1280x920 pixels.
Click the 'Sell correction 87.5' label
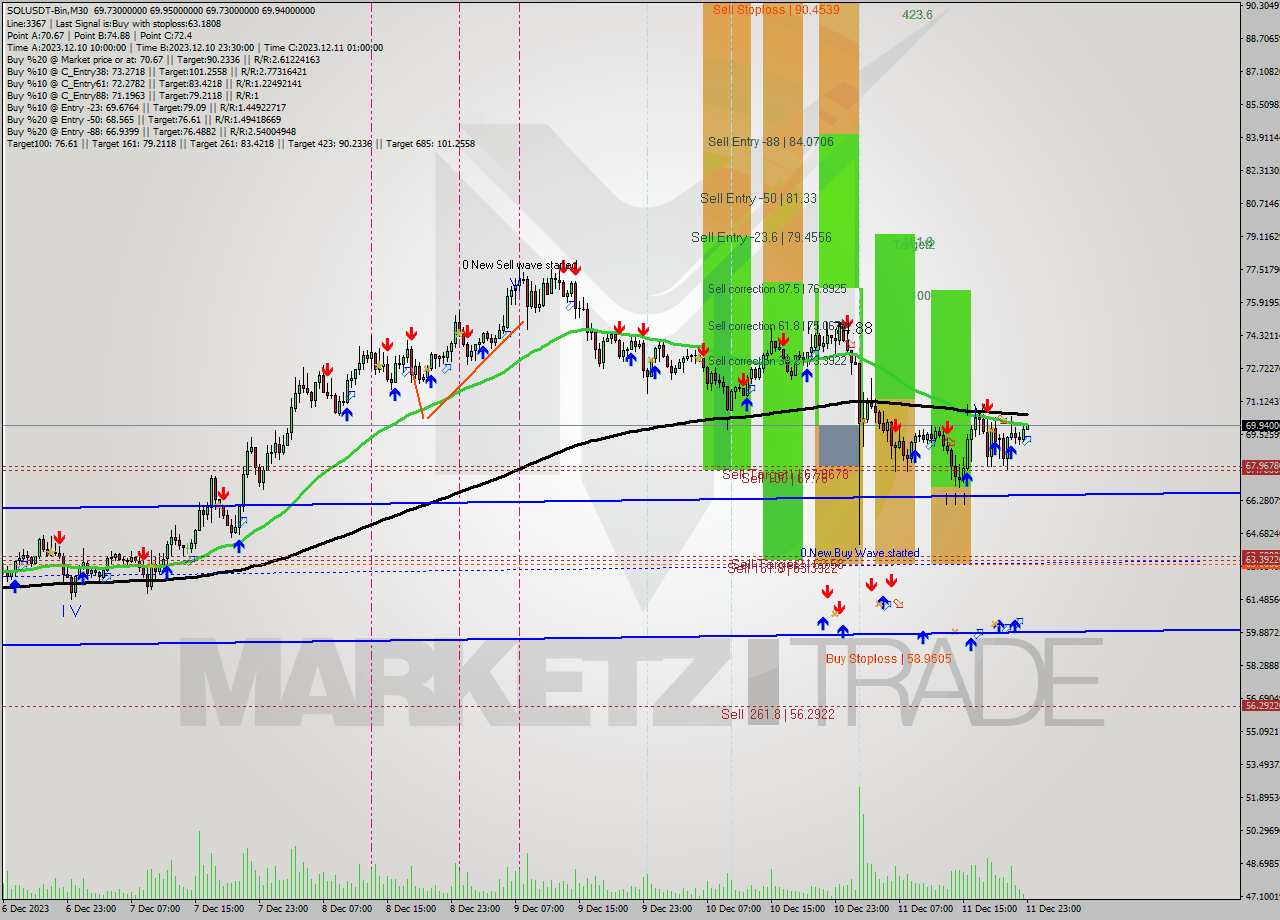coord(777,289)
